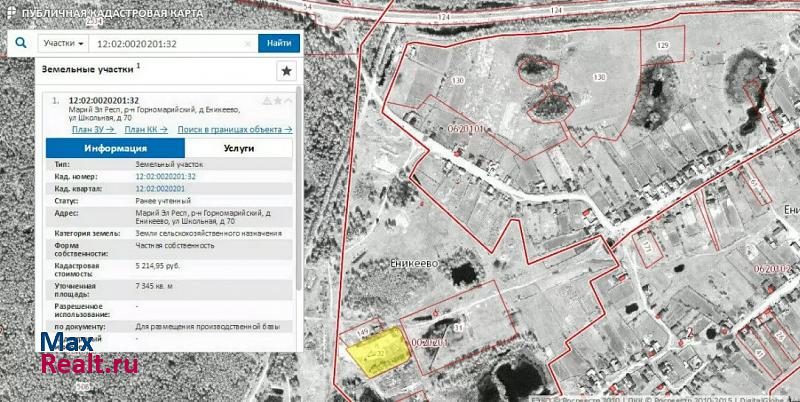Viewport: 800px width, 402px height.
Task: Collapse the result entry using its arrow
Action: [288, 101]
